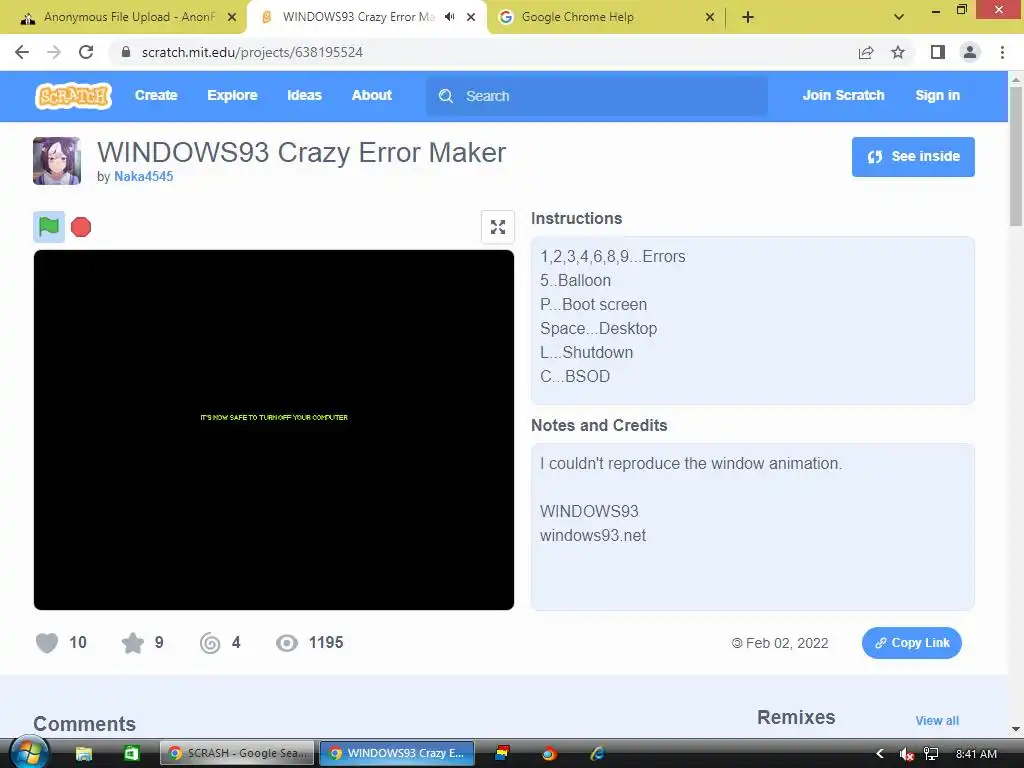The width and height of the screenshot is (1024, 768).
Task: Close the Google Chrome Help tab
Action: tap(710, 17)
